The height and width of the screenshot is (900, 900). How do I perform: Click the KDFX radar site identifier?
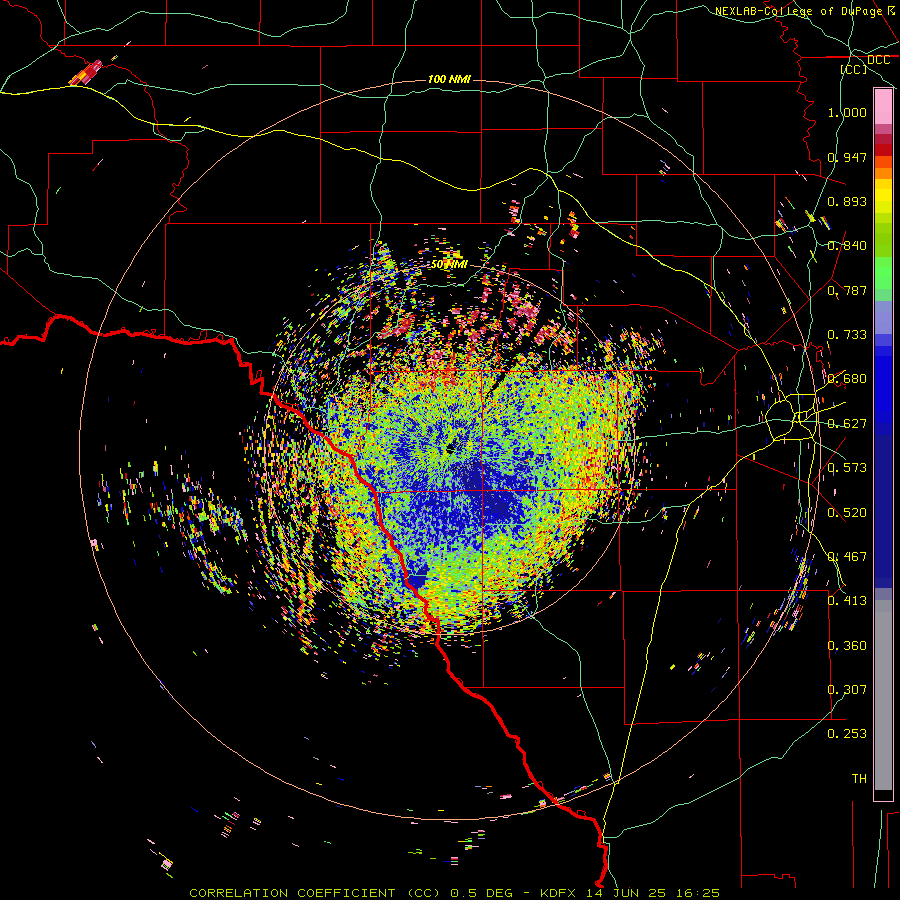tap(560, 893)
